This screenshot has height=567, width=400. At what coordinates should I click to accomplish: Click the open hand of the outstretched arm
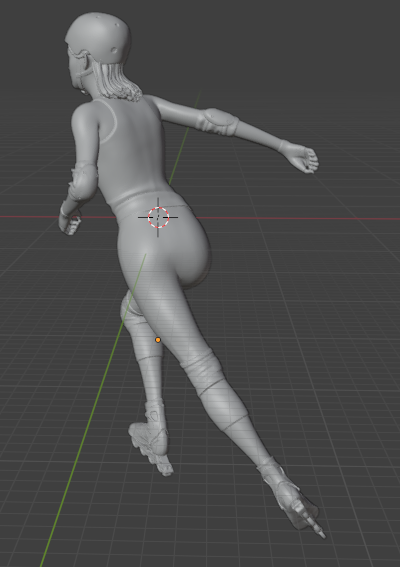point(303,159)
